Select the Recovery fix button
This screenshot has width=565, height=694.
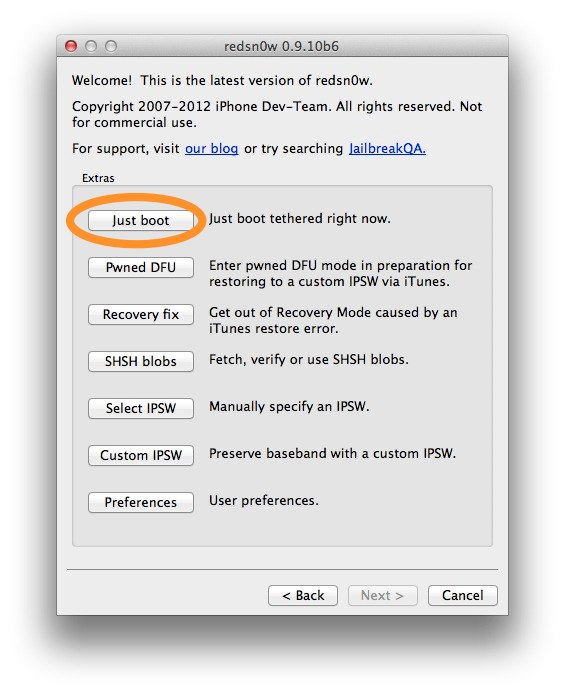coord(141,314)
